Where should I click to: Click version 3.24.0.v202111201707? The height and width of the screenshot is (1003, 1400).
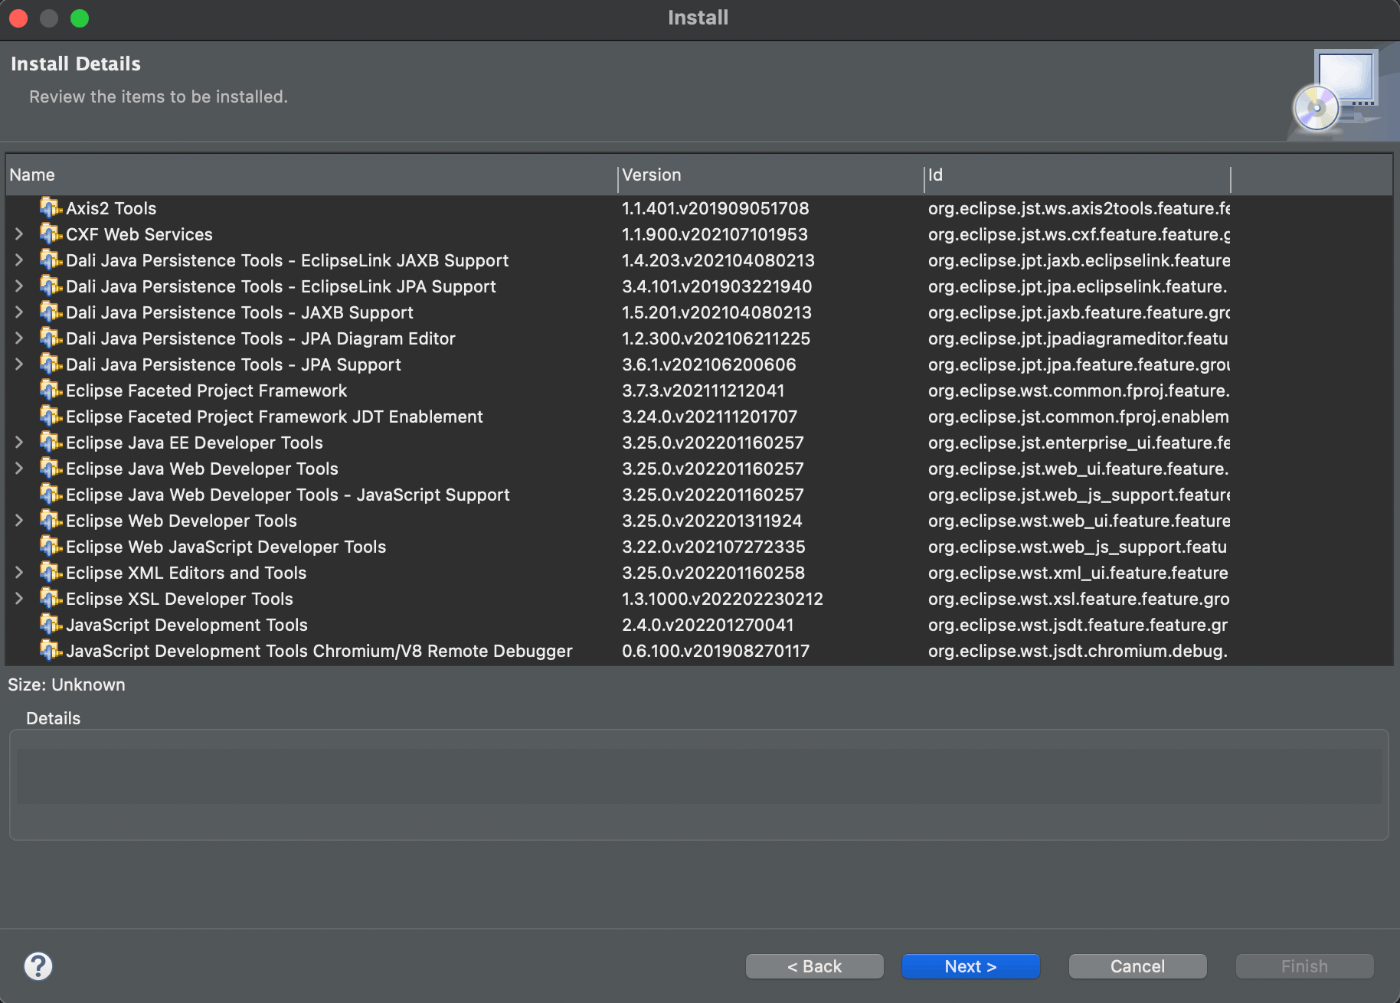click(x=710, y=416)
